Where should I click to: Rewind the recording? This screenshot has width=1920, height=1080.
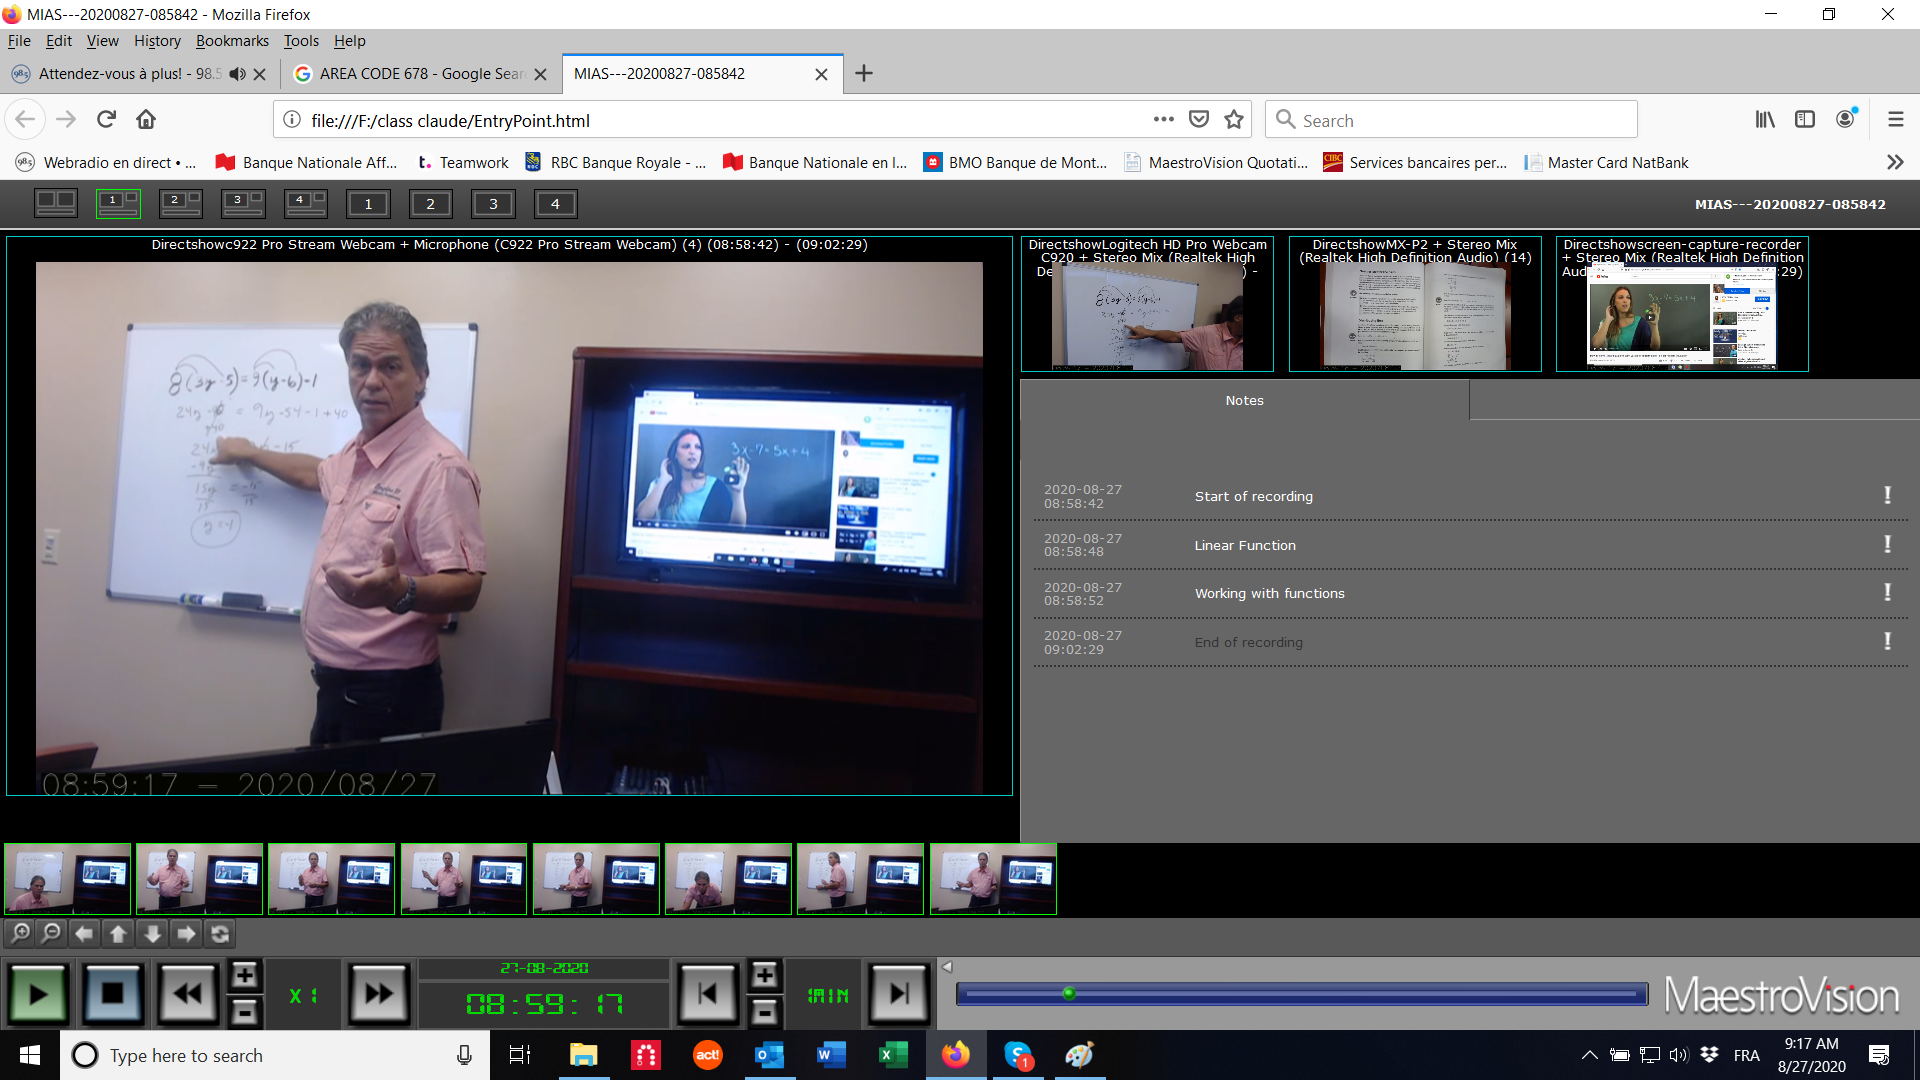click(x=187, y=994)
